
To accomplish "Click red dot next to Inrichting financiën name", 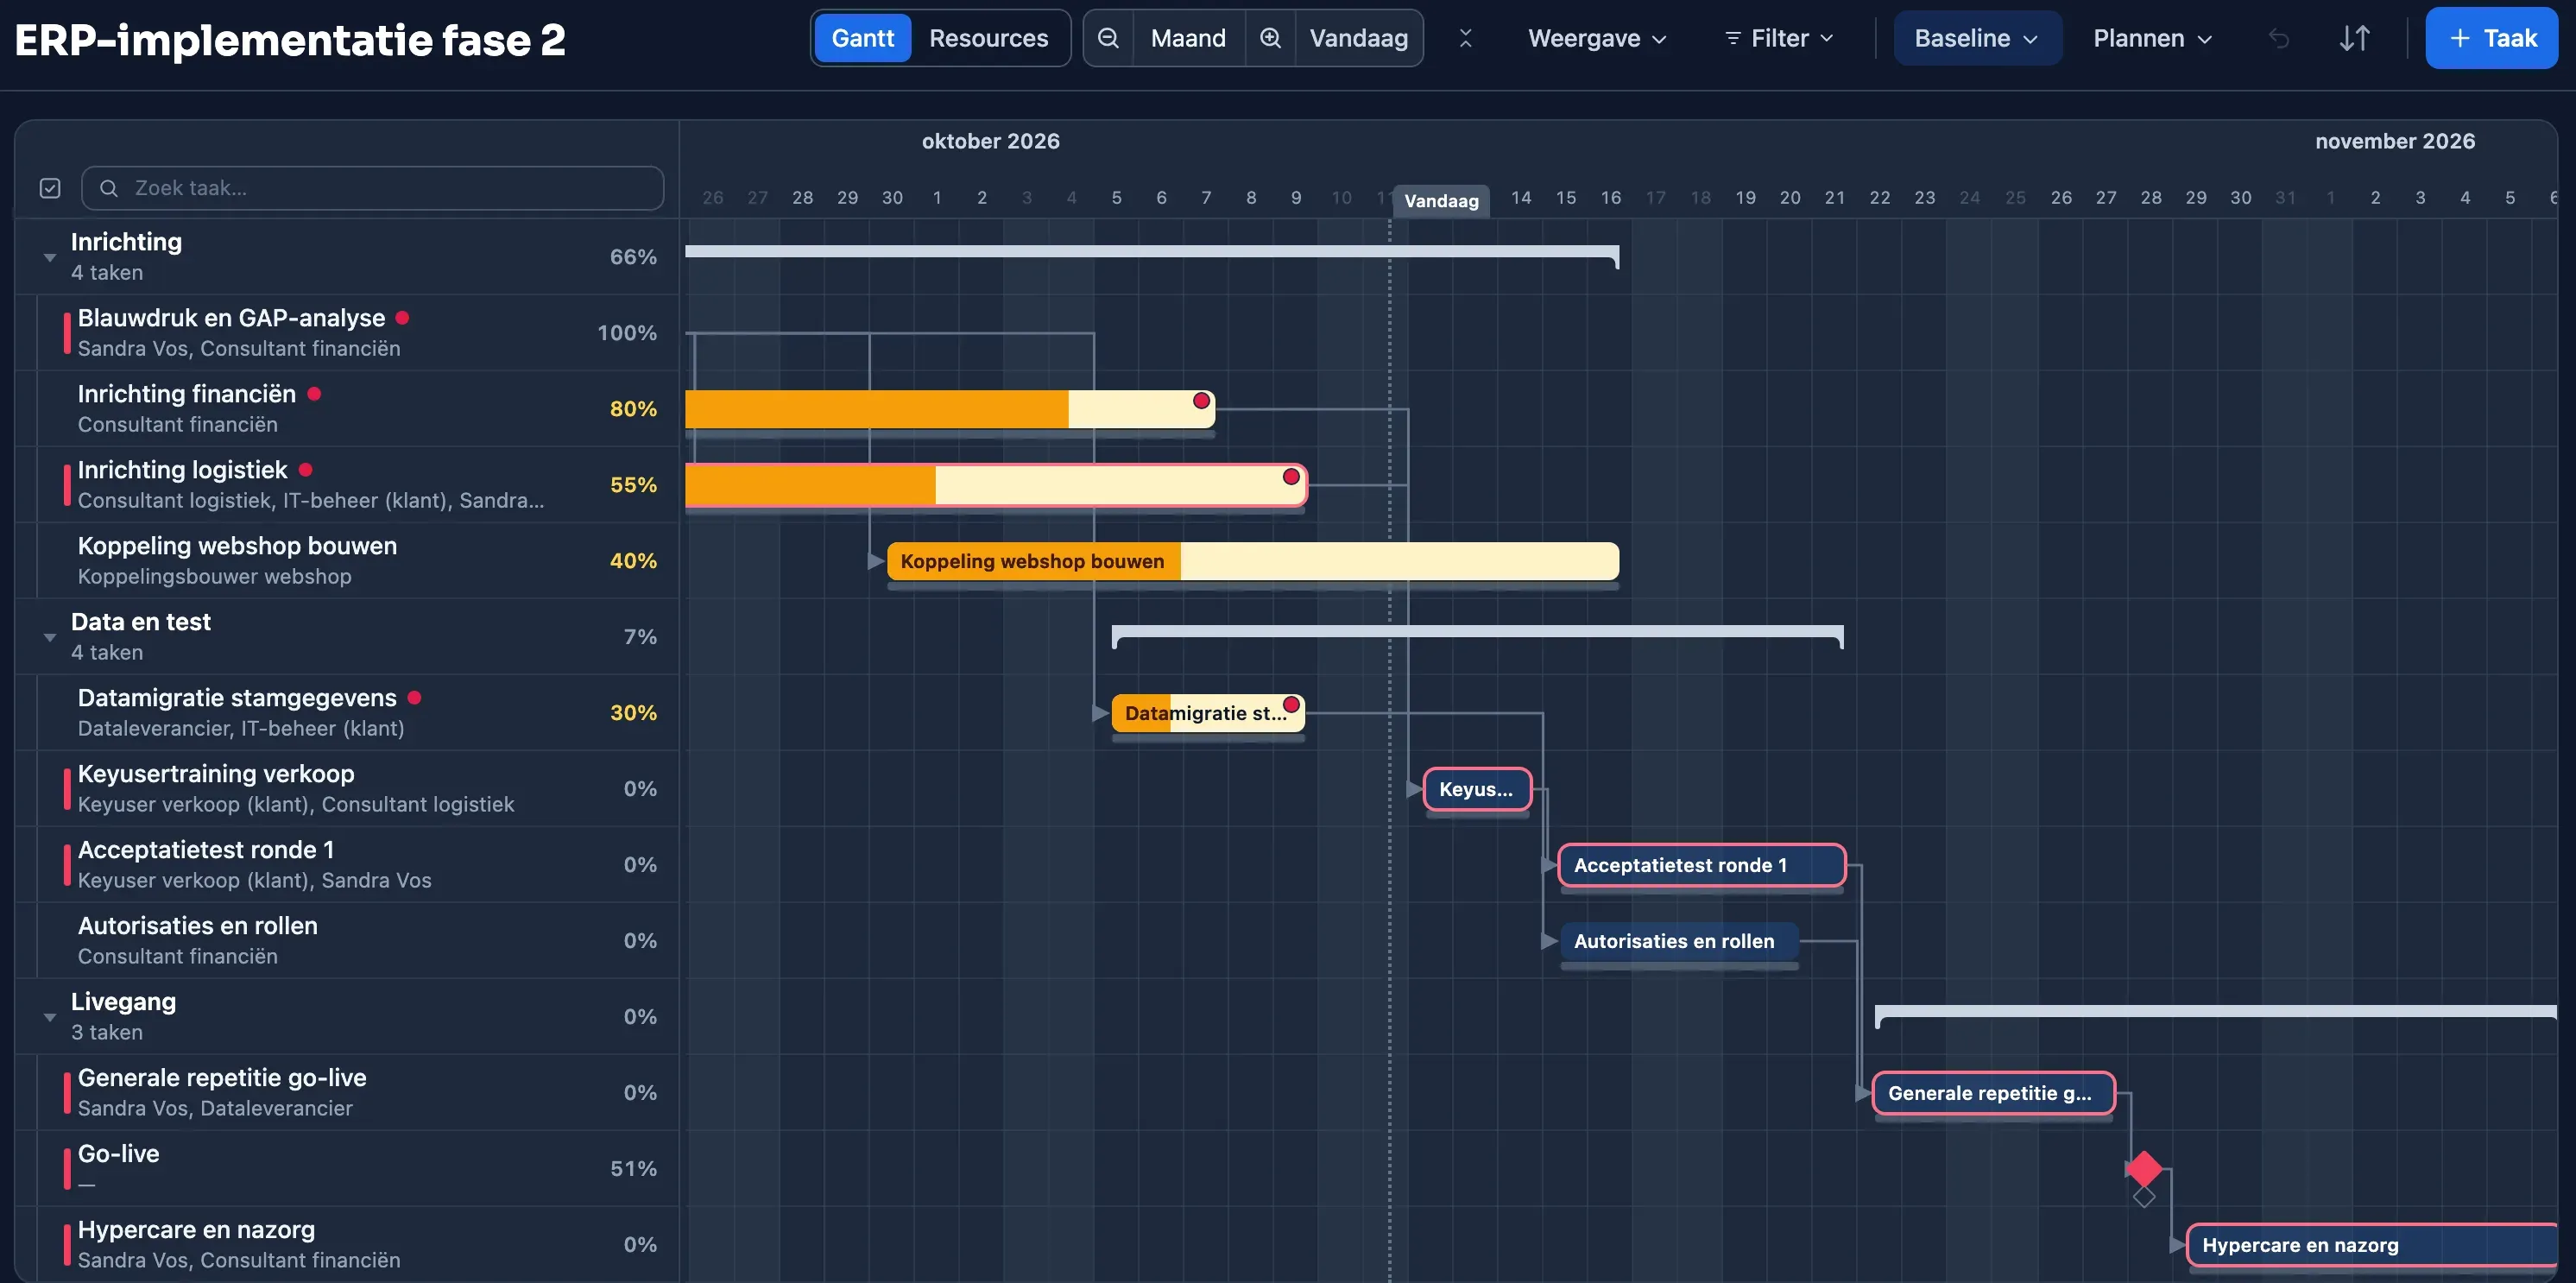I will [x=314, y=394].
